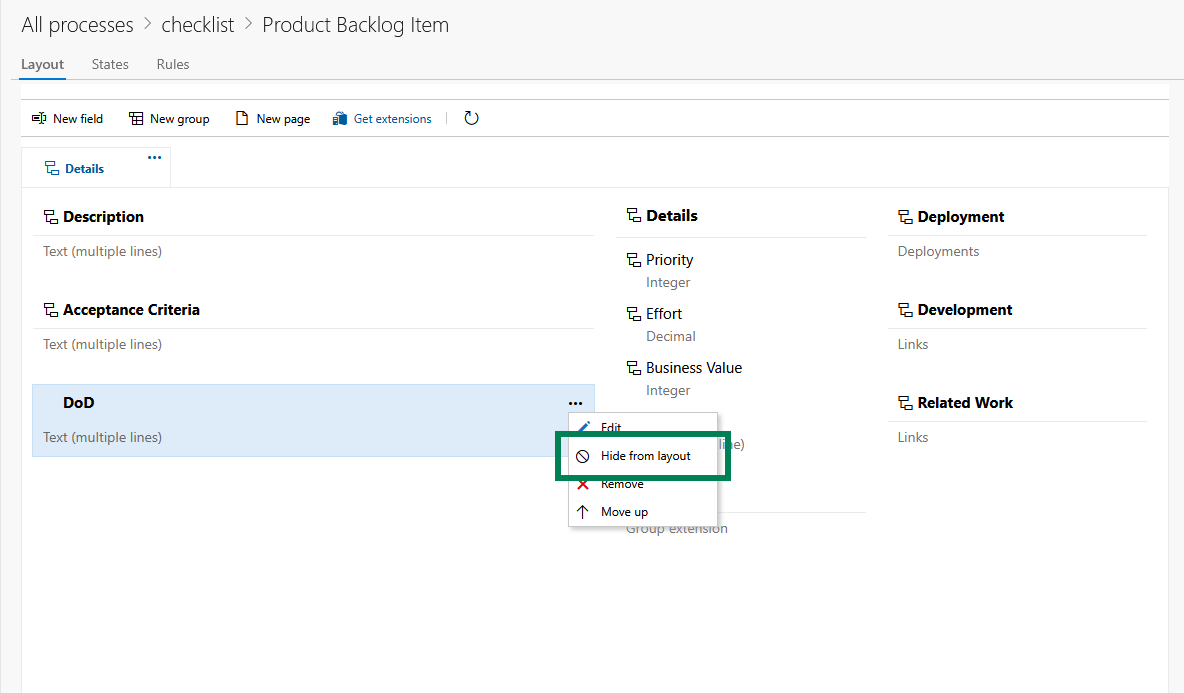The width and height of the screenshot is (1184, 693).
Task: Click the red X Remove icon
Action: (x=585, y=483)
